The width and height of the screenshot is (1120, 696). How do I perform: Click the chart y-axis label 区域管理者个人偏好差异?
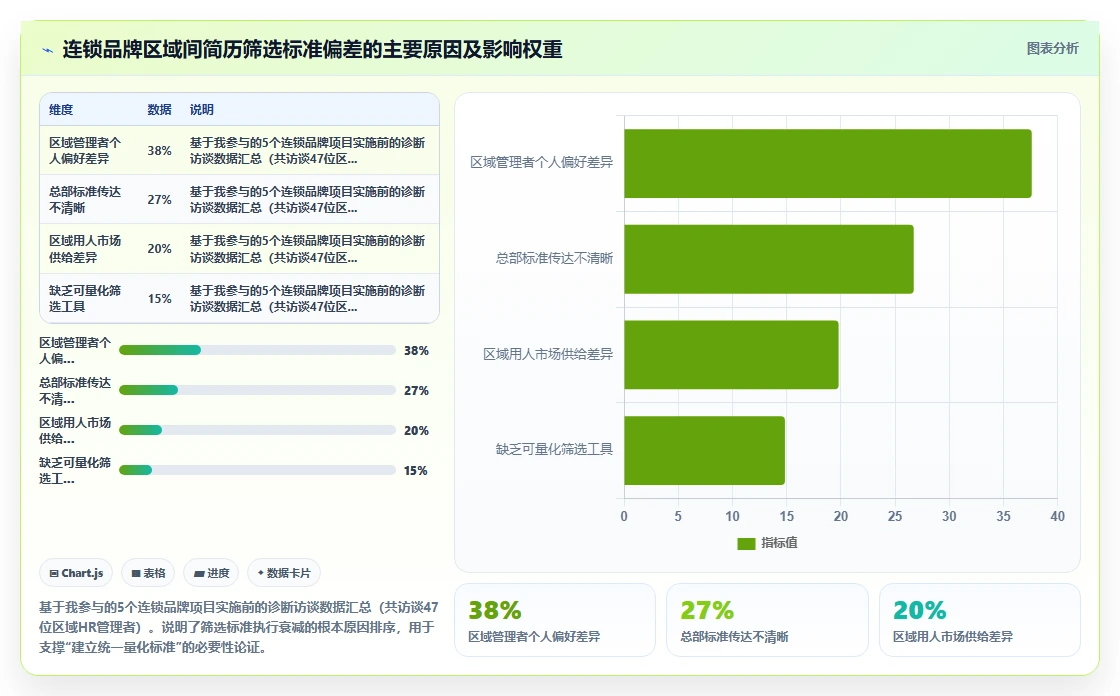tap(541, 163)
